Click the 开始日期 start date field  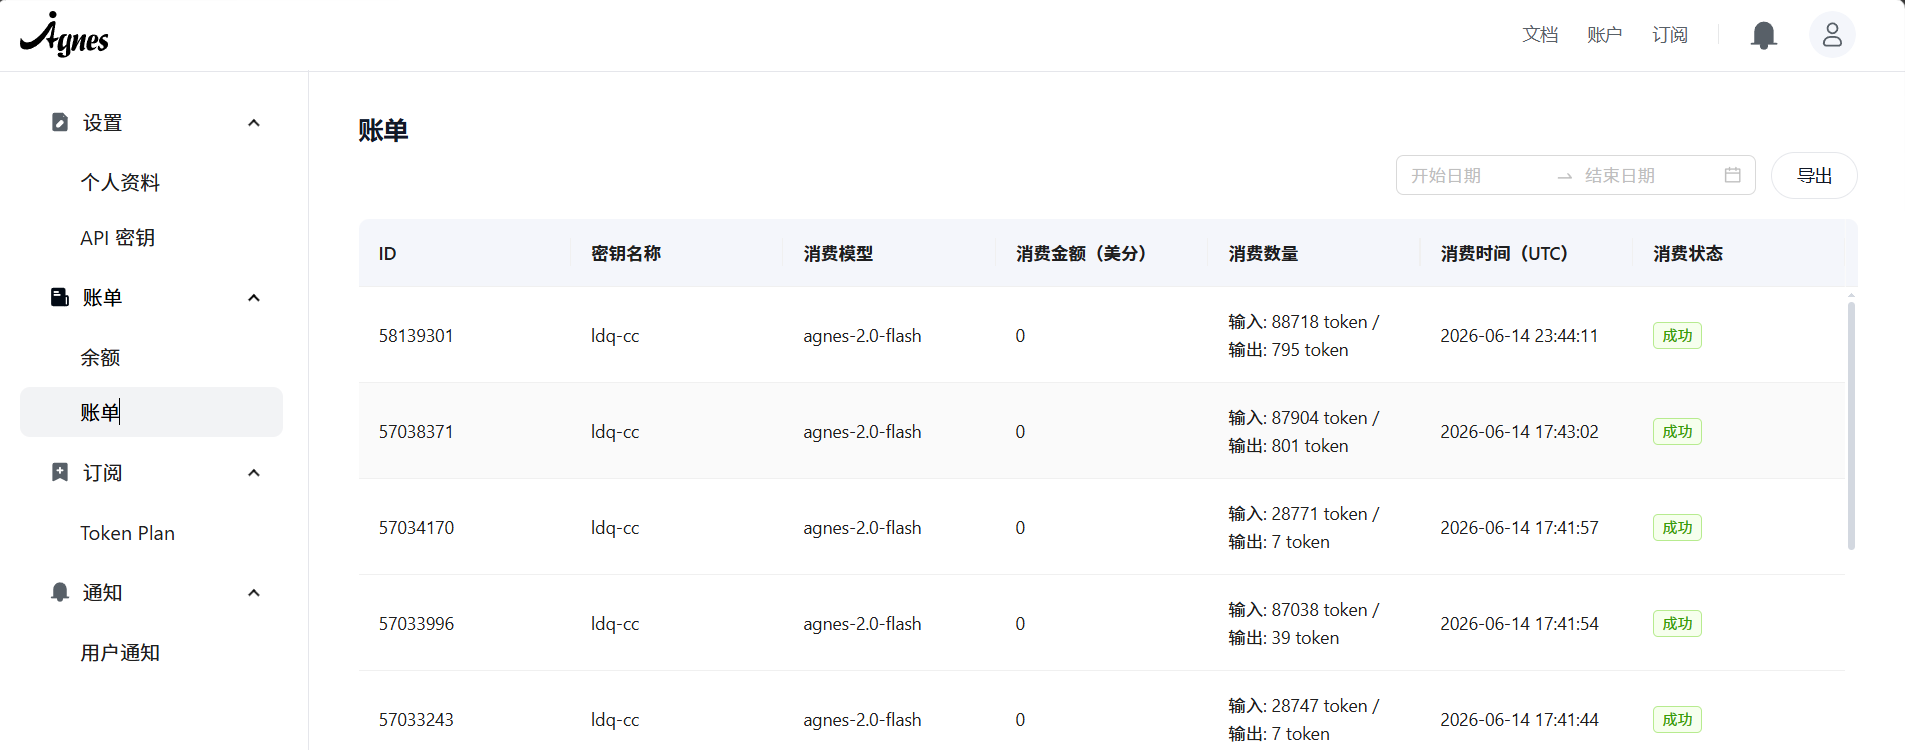point(1475,176)
